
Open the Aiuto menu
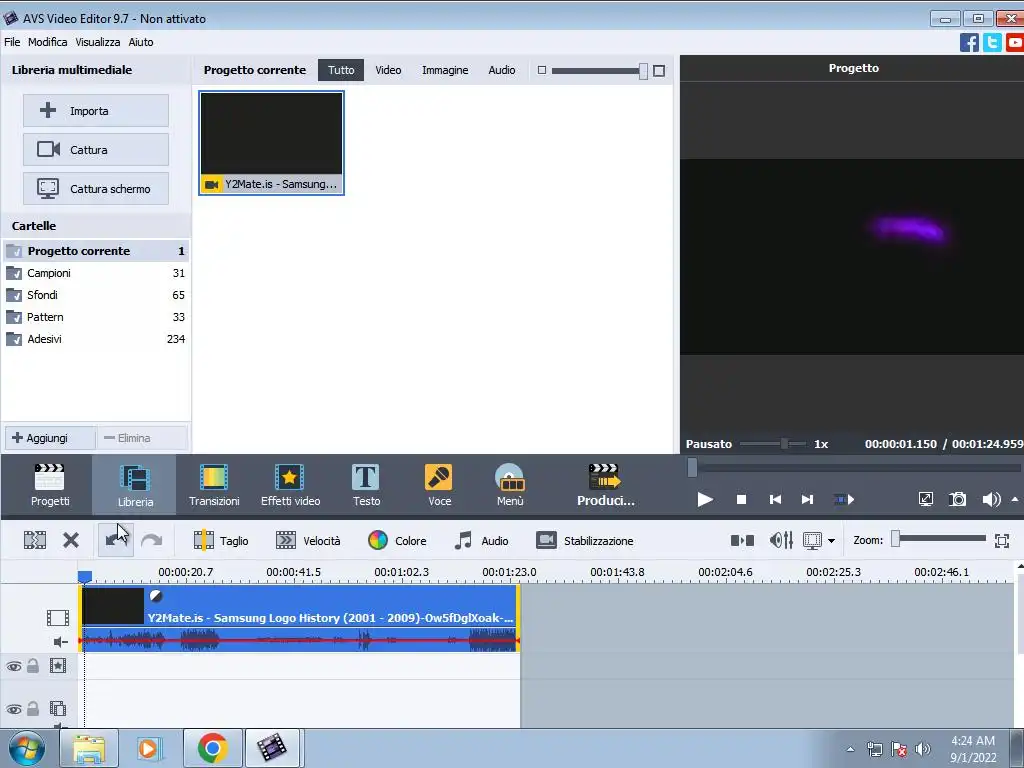pyautogui.click(x=140, y=42)
